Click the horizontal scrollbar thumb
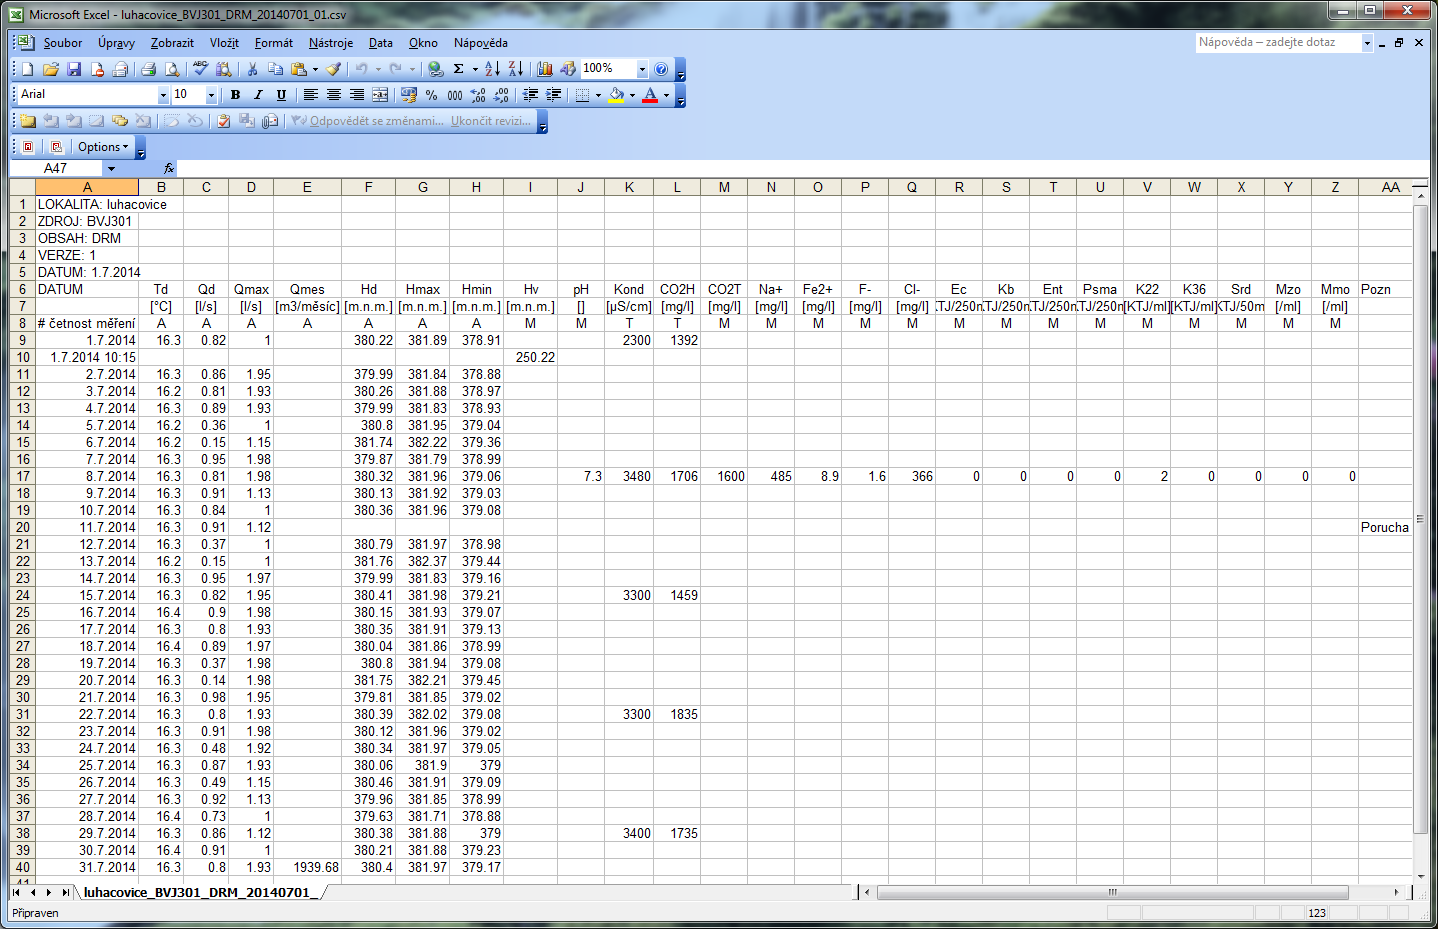The height and width of the screenshot is (929, 1438). coord(1113,892)
